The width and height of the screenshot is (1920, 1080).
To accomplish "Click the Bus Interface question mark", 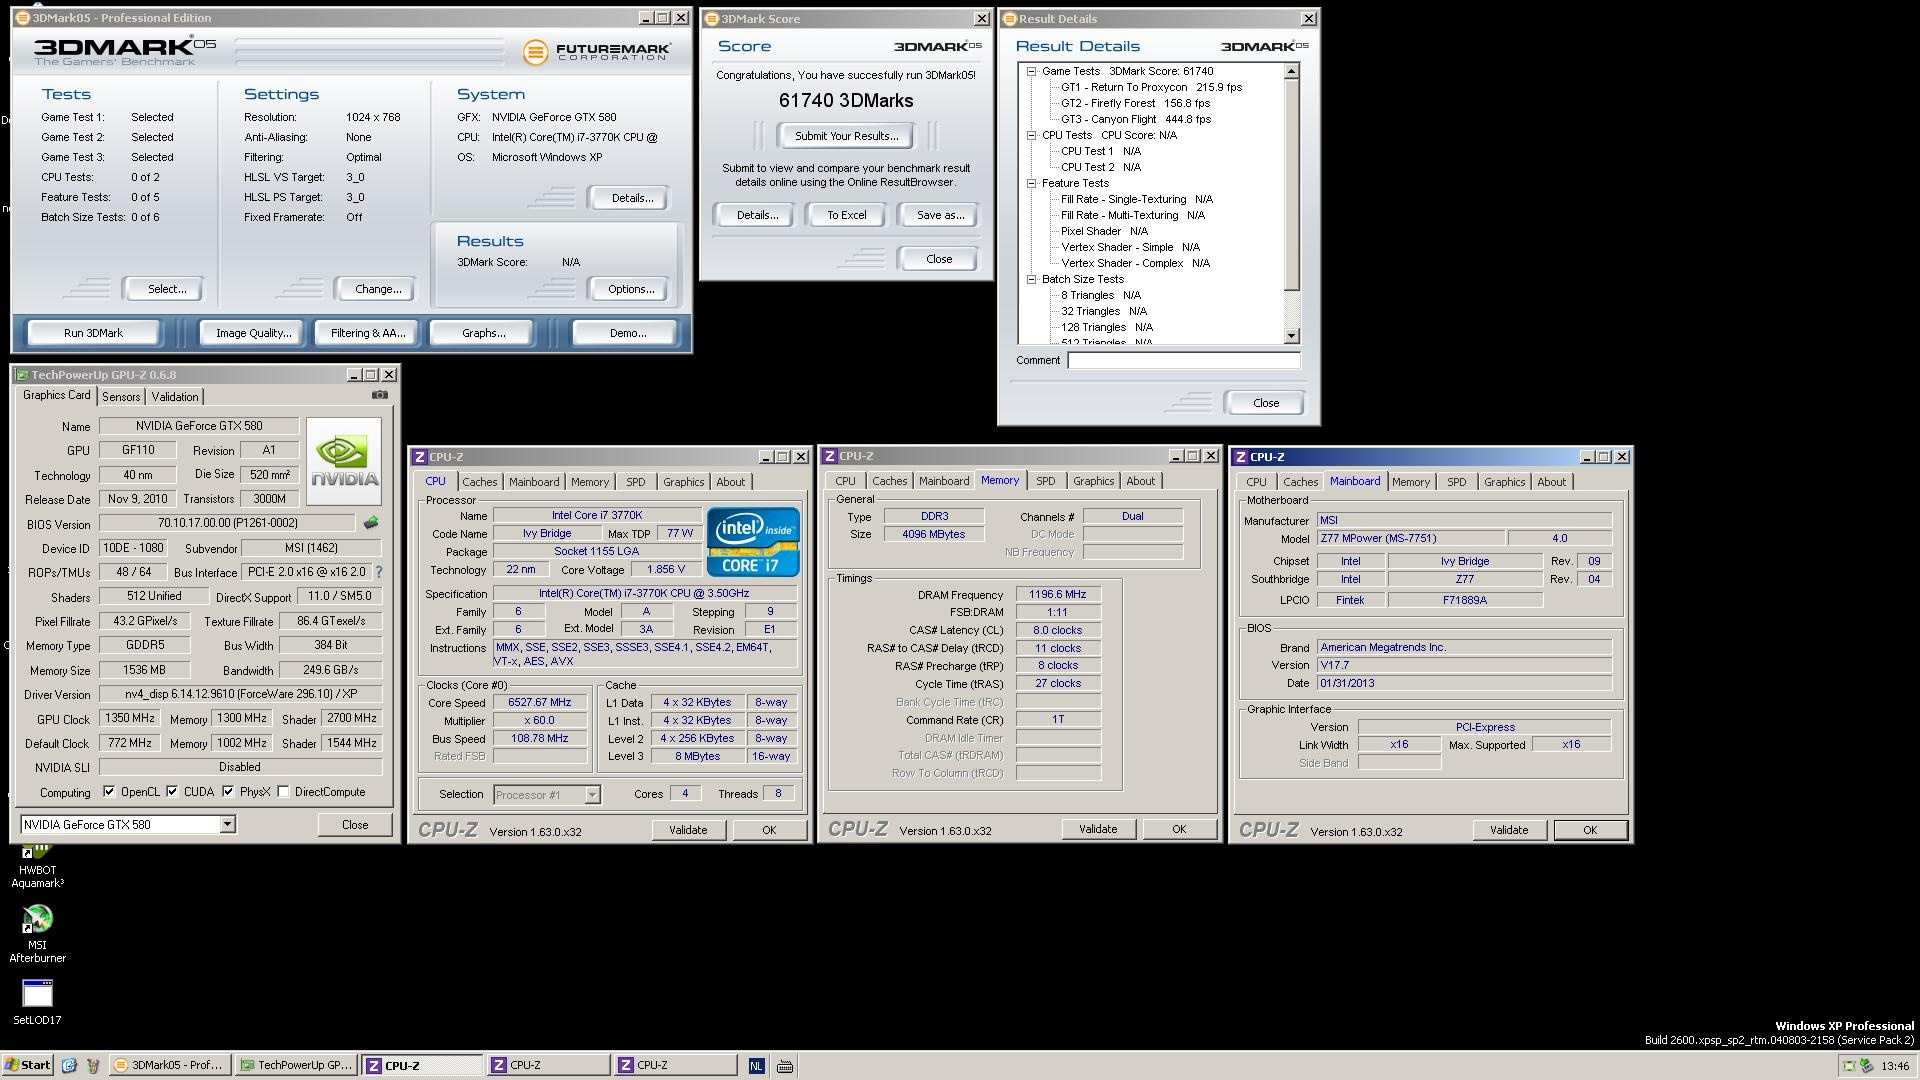I will (379, 572).
